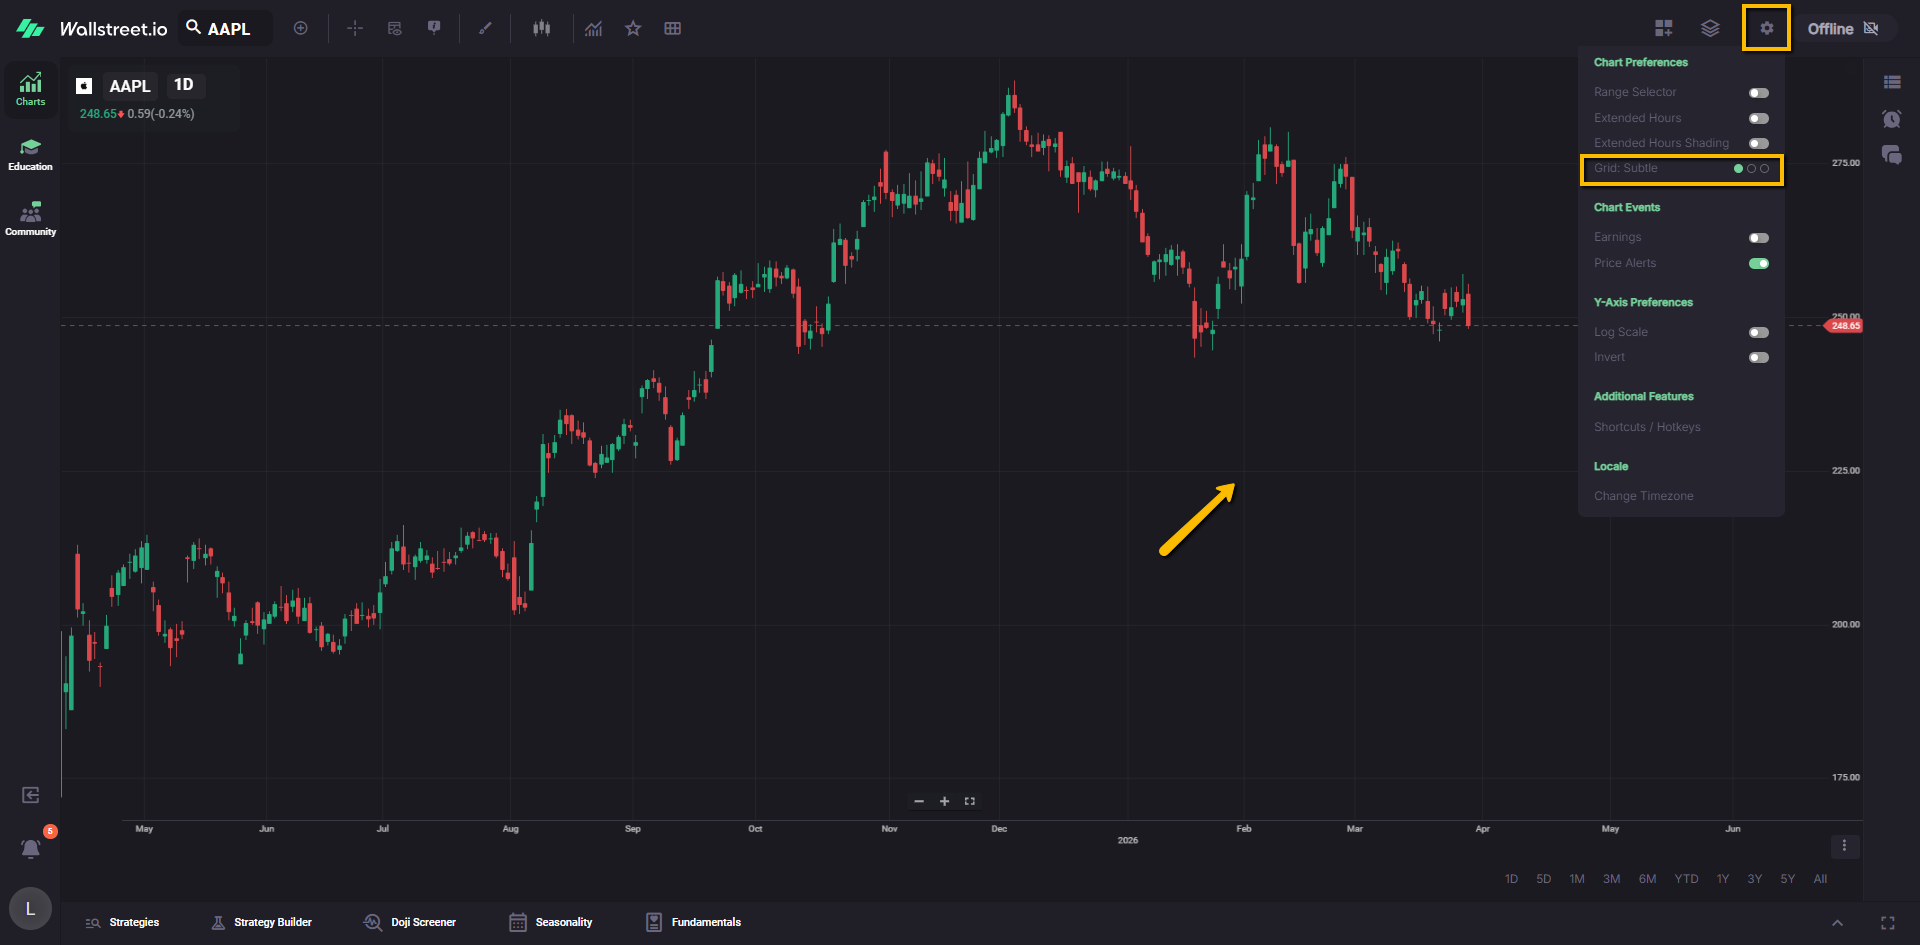1920x945 pixels.
Task: Click Change Timezone option
Action: click(x=1643, y=496)
